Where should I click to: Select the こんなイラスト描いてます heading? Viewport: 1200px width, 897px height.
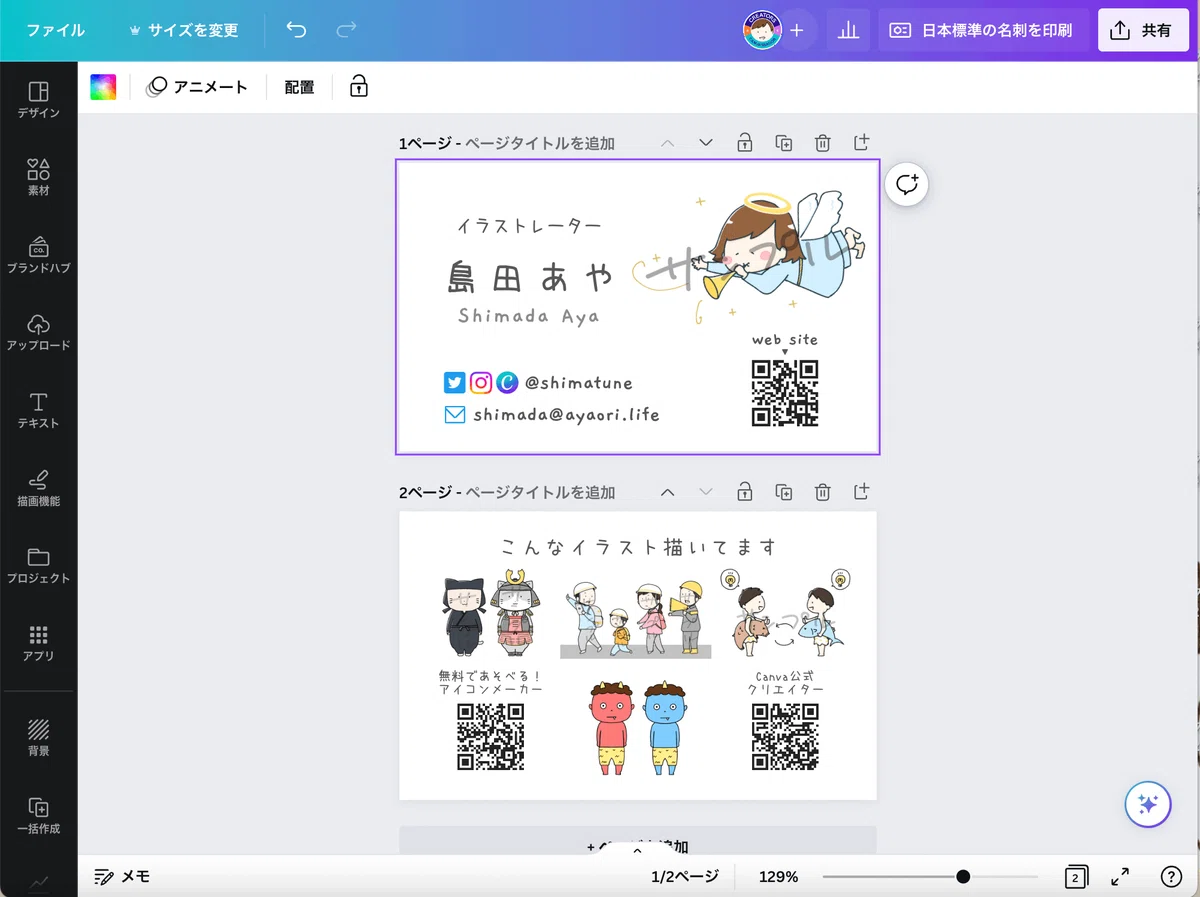coord(638,547)
